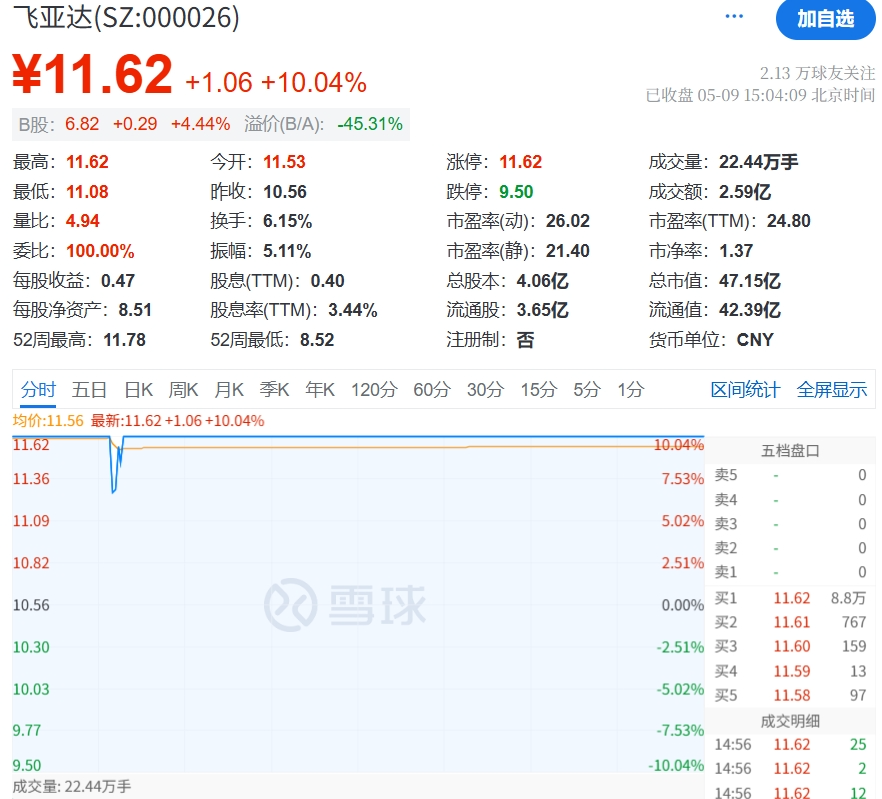The width and height of the screenshot is (882, 799).
Task: Click the 成交量 value 22.44万手
Action: click(758, 162)
